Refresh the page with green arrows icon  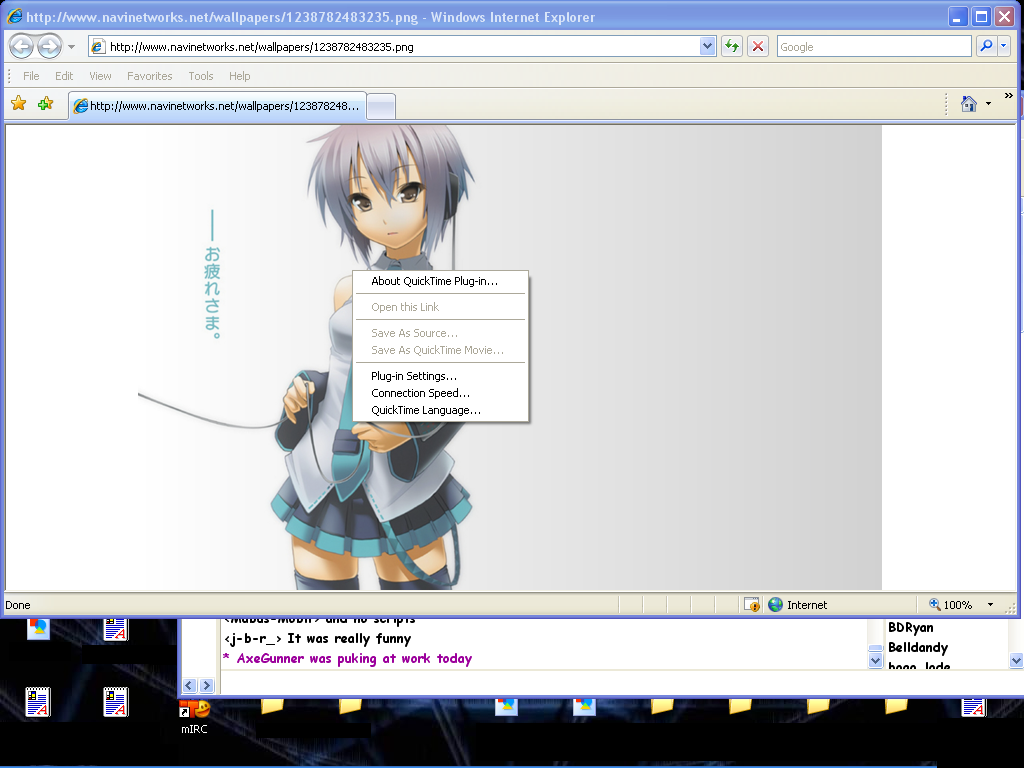tap(732, 46)
